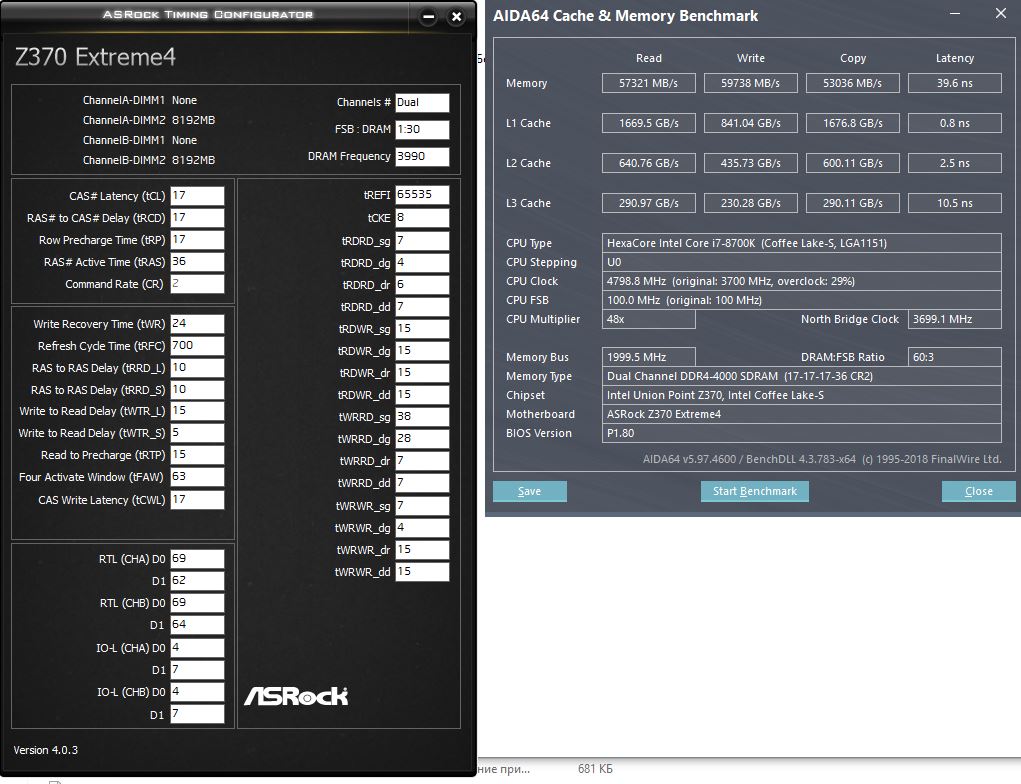This screenshot has height=784, width=1021.
Task: Click the Channels # field showing Dual
Action: [422, 102]
